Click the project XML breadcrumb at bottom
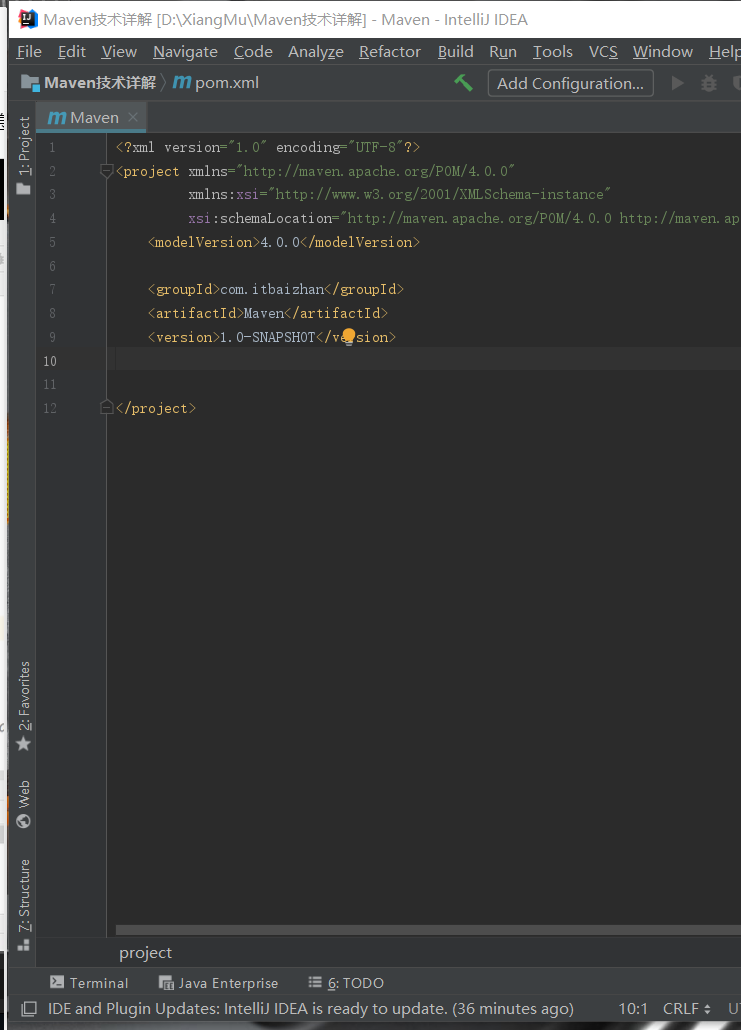 (145, 952)
